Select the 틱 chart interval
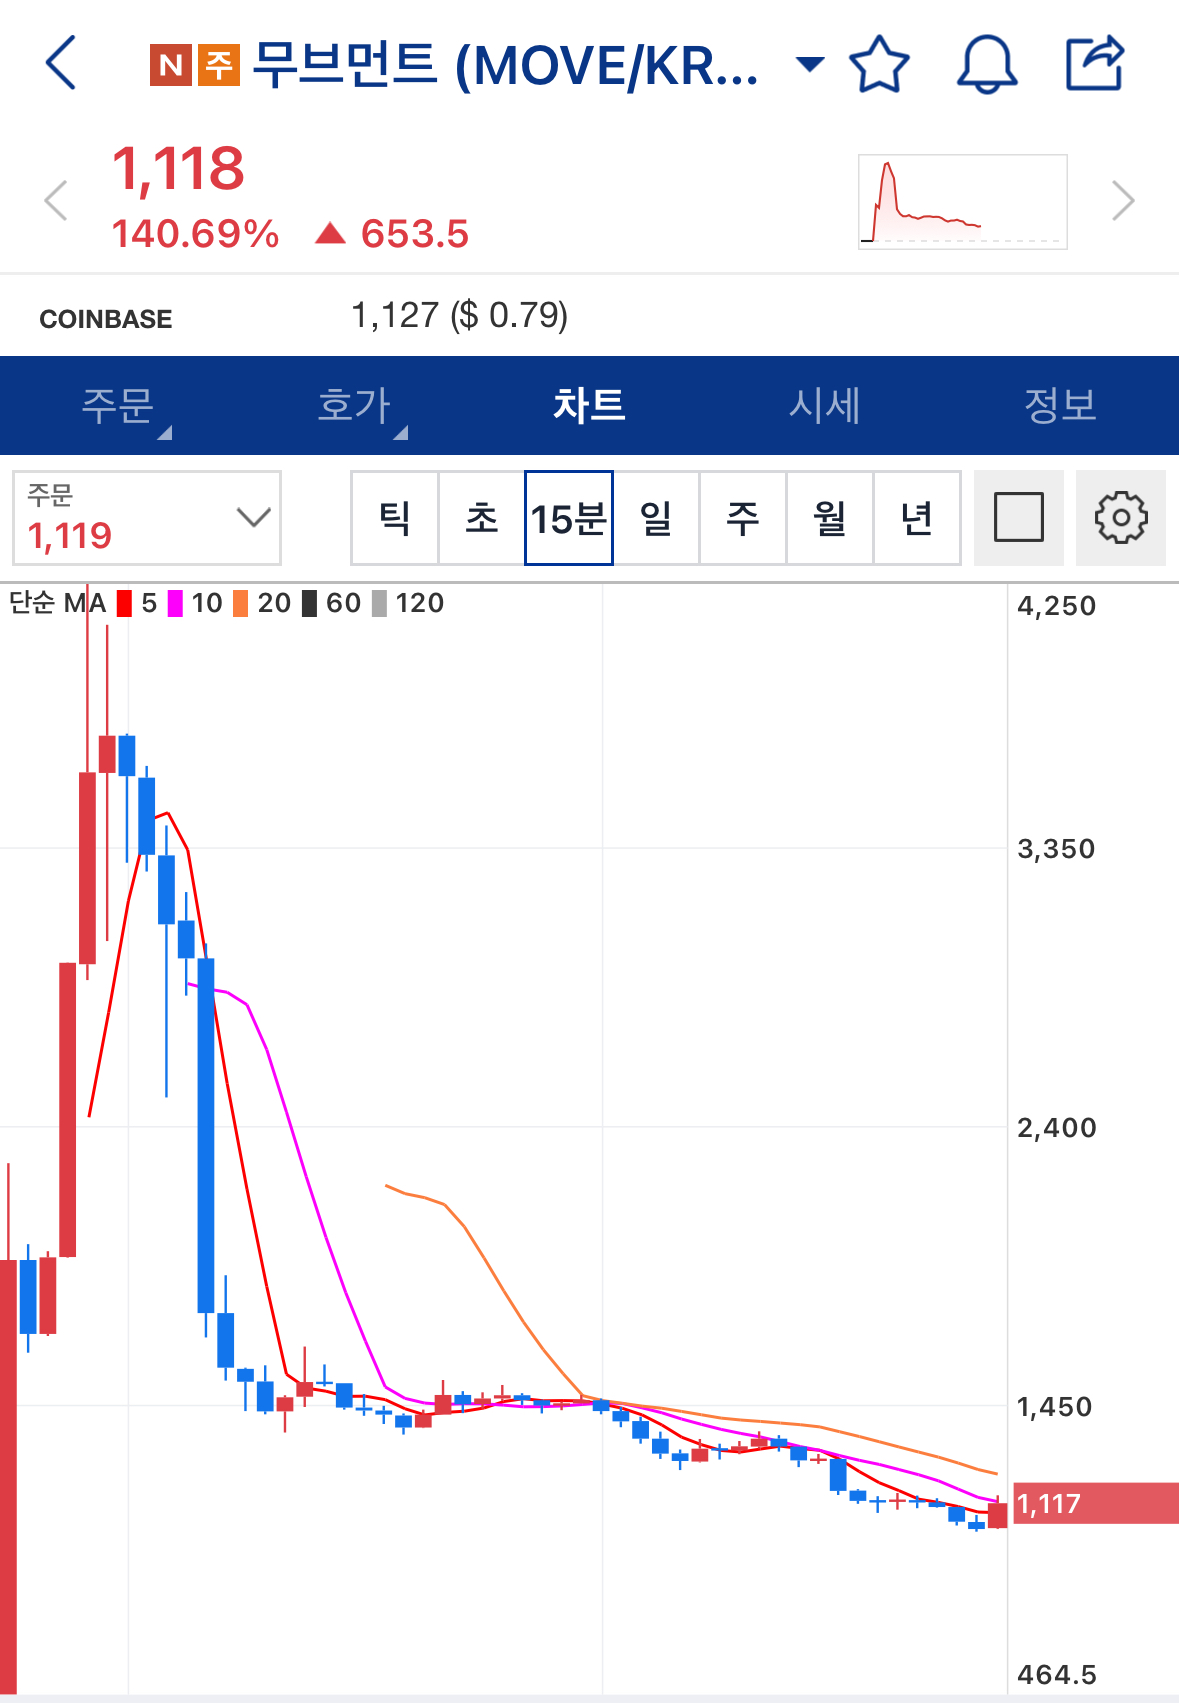This screenshot has width=1179, height=1703. point(395,518)
